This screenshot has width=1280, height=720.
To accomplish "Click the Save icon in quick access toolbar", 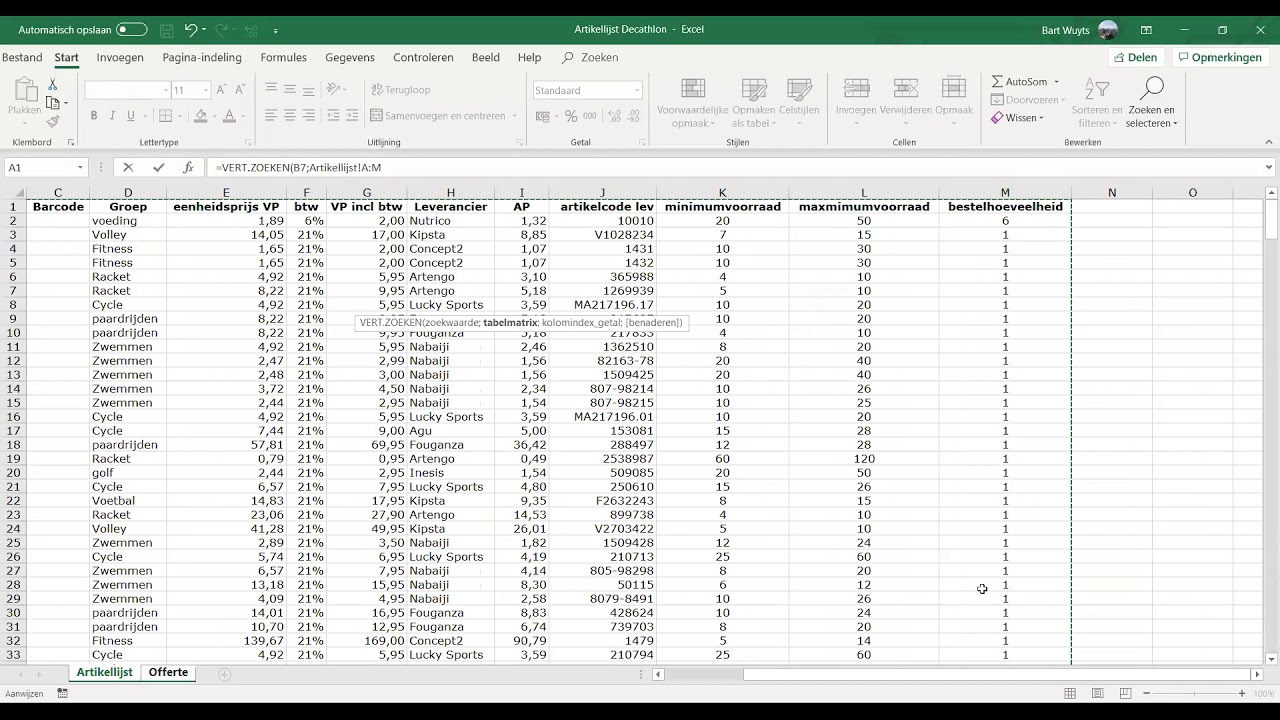I will 166,30.
